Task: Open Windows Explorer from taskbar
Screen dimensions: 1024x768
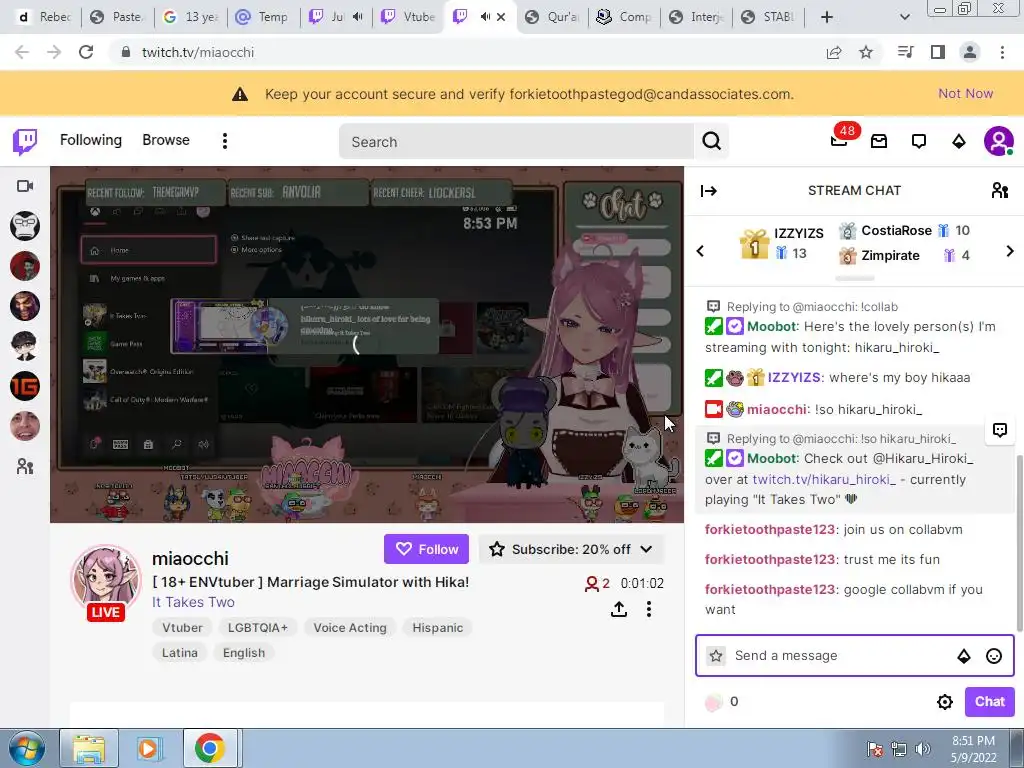Action: point(89,748)
